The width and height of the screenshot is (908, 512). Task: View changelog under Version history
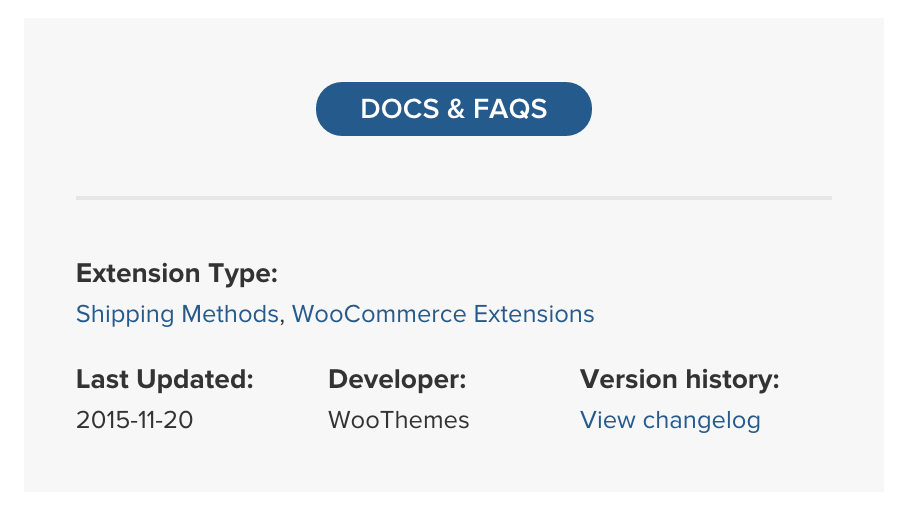point(670,420)
